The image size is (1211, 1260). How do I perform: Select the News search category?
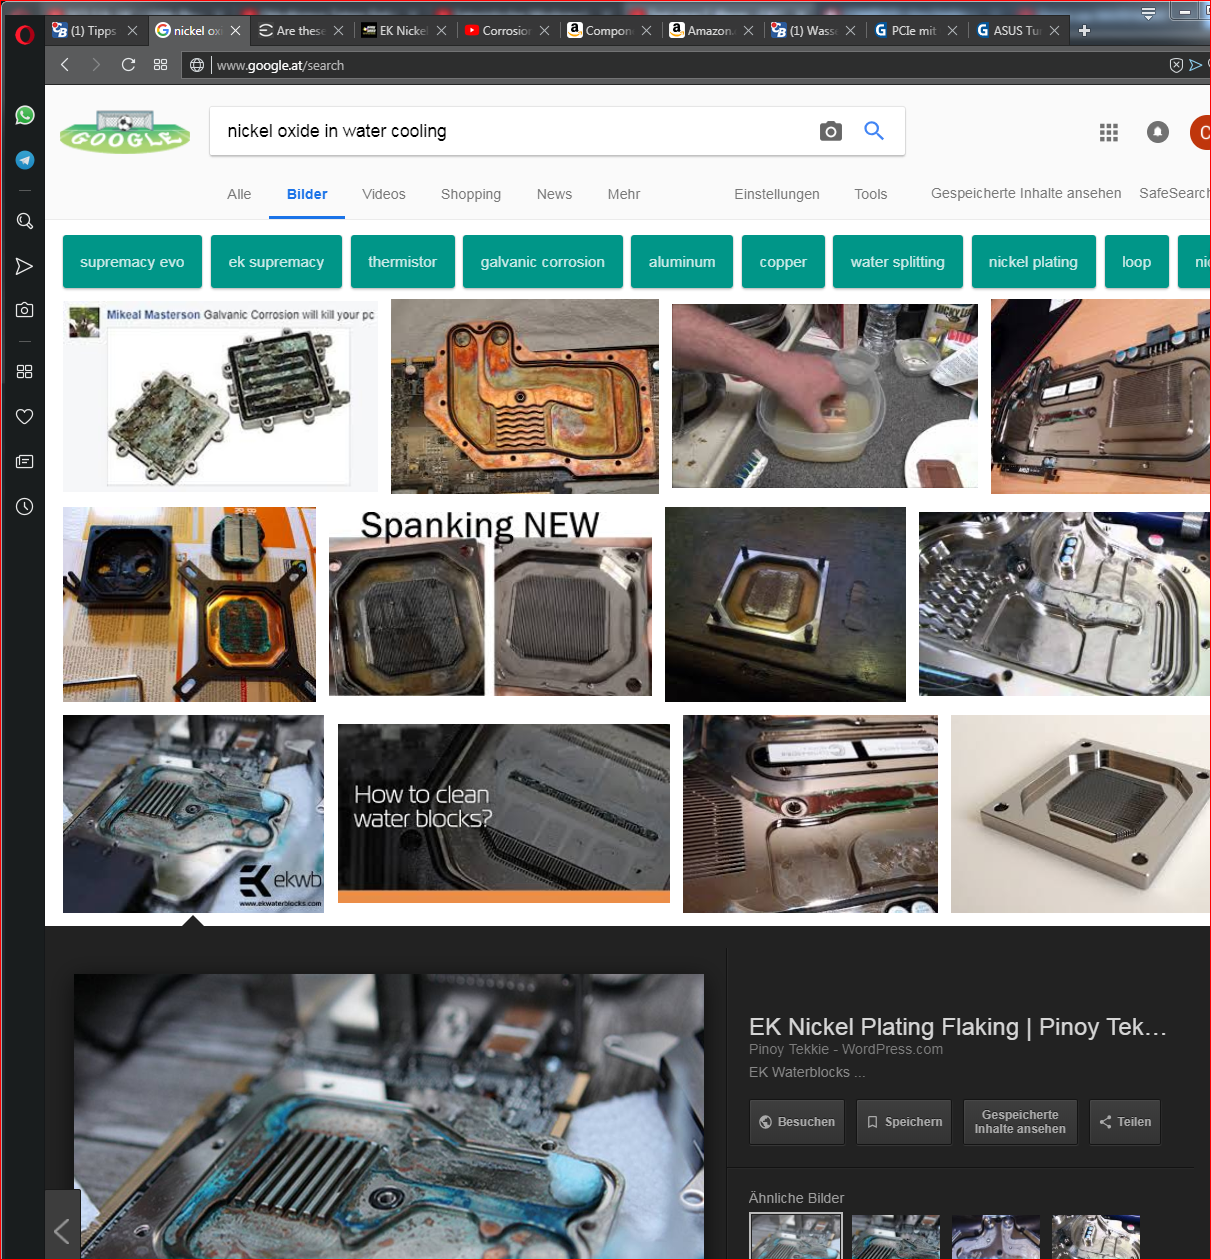pos(554,194)
